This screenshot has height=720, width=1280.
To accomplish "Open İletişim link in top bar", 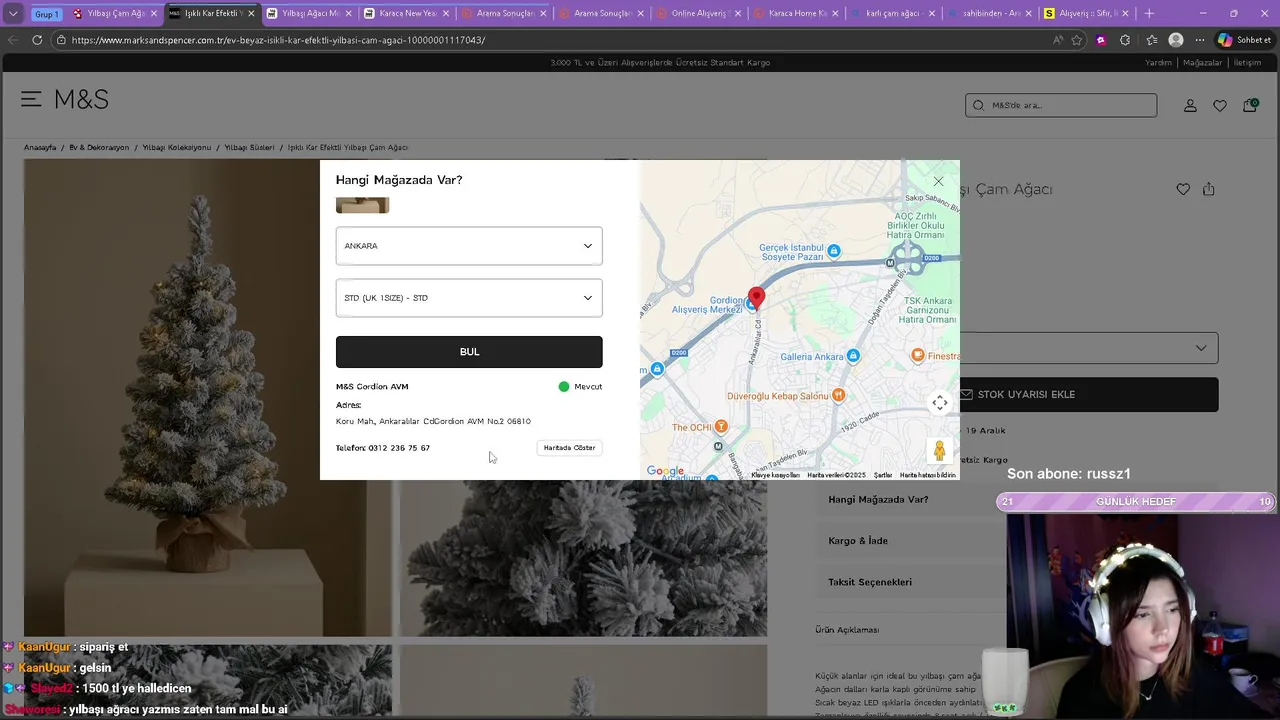I will tap(1247, 62).
